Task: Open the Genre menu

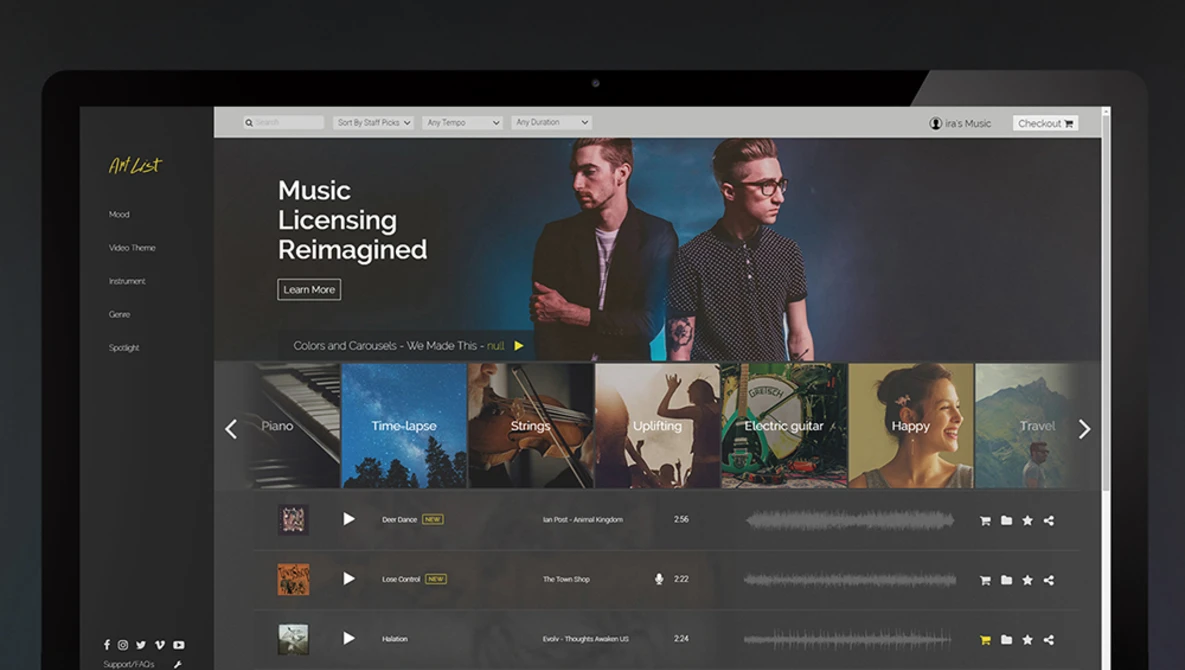Action: point(119,314)
